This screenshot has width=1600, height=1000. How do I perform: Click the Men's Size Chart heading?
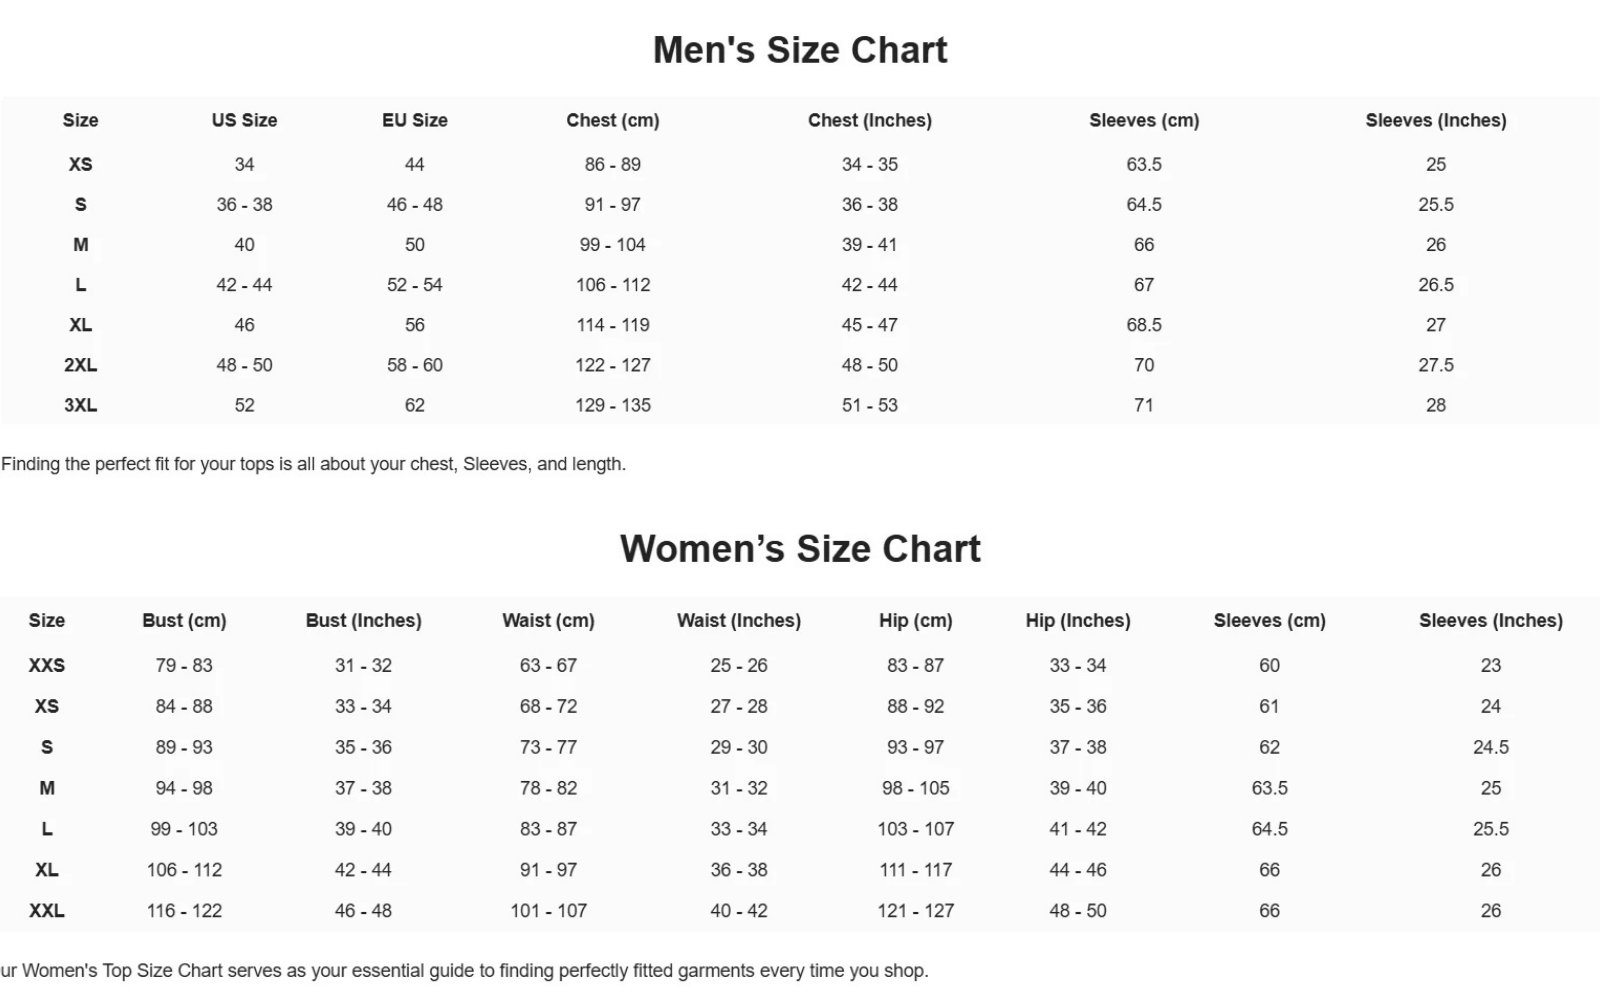pyautogui.click(x=800, y=50)
